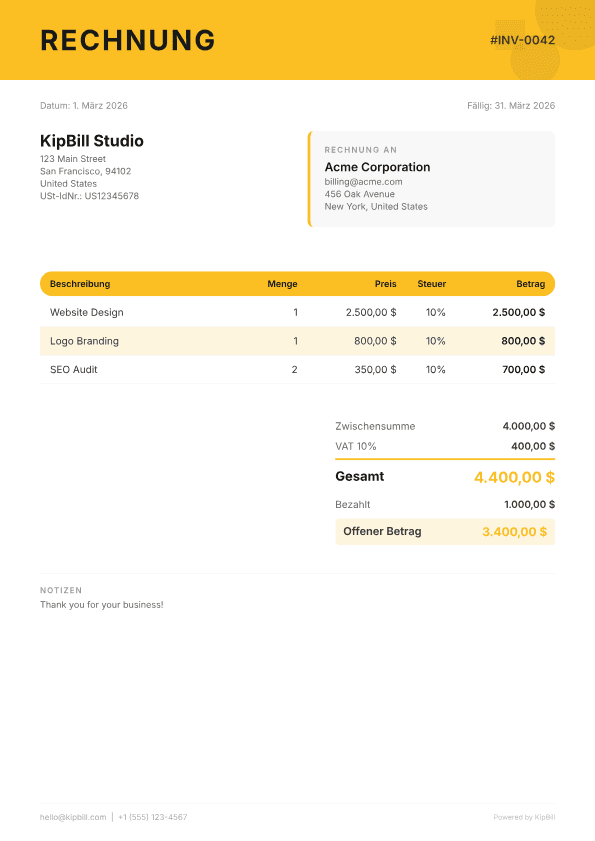Image resolution: width=595 pixels, height=841 pixels.
Task: Click the SEO Audit 10% tax cell
Action: 436,370
